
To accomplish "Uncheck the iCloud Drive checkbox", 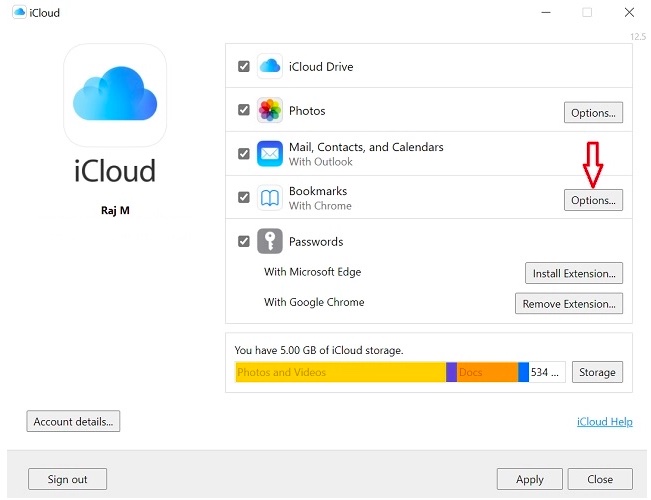I will 244,66.
